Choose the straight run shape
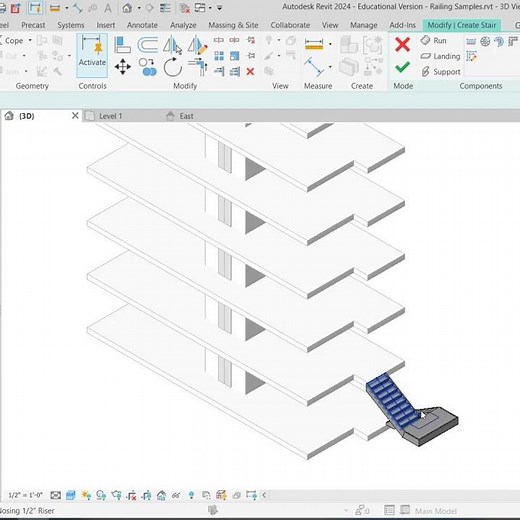520x520 pixels. 471,41
